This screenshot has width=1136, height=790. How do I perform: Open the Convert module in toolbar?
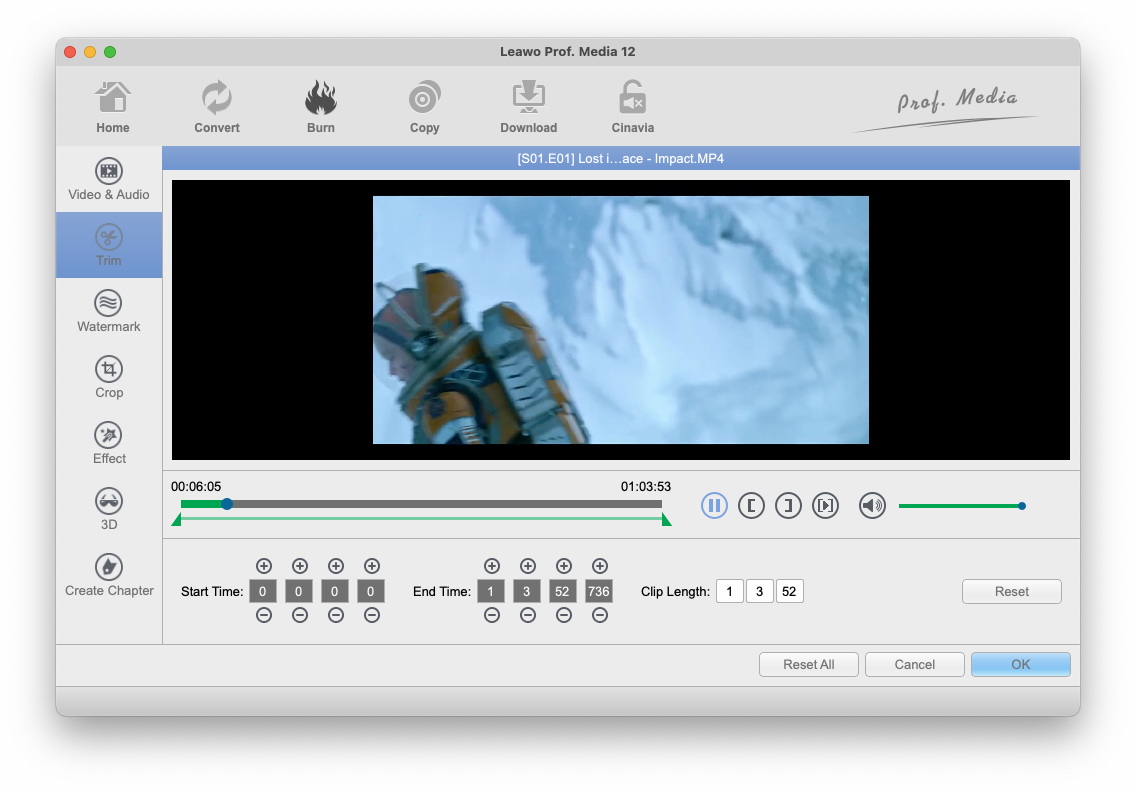pos(217,107)
